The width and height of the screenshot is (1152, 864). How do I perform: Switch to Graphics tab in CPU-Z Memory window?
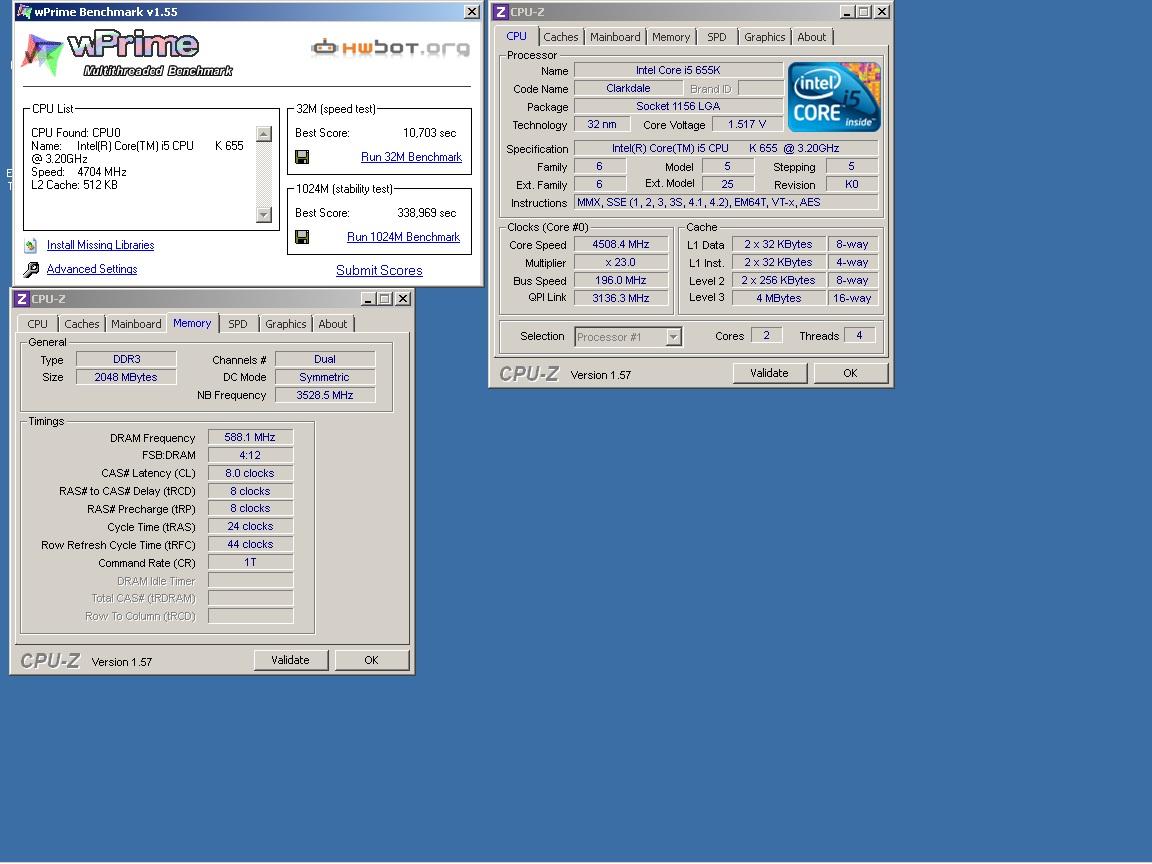[x=285, y=324]
